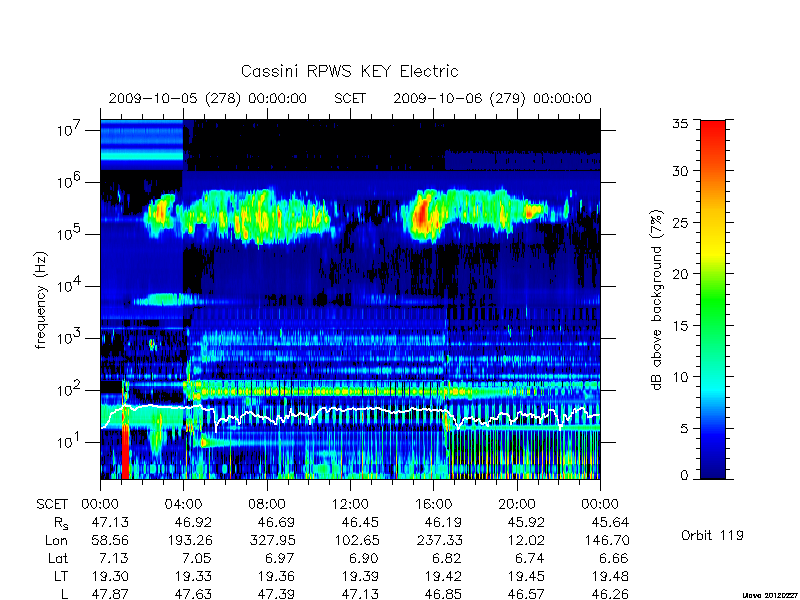
Task: Click the intense red emission near 16:00
Action: [x=422, y=214]
